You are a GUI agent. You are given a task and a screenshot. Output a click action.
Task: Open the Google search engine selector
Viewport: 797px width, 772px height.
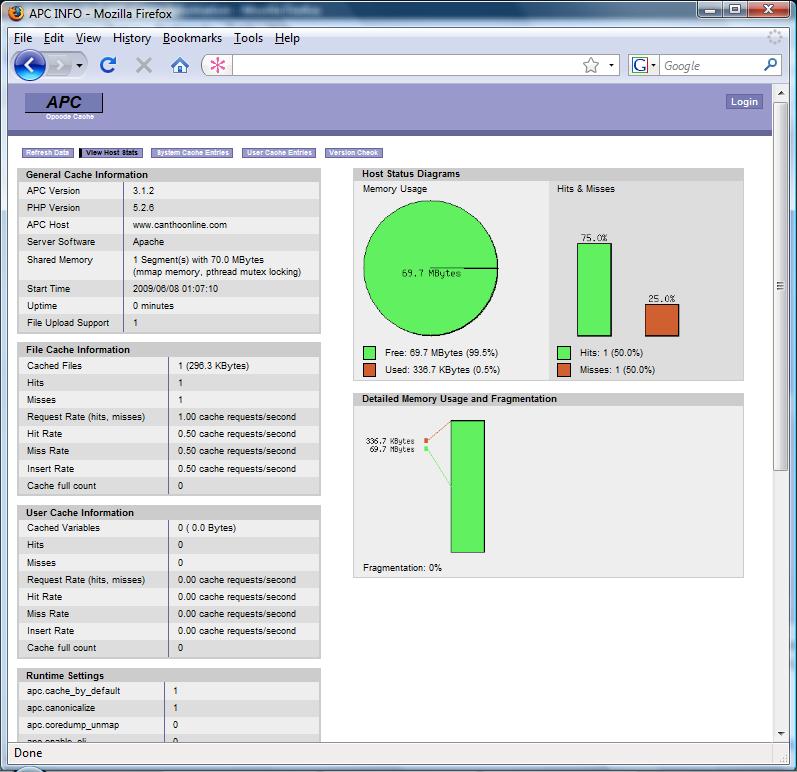643,65
